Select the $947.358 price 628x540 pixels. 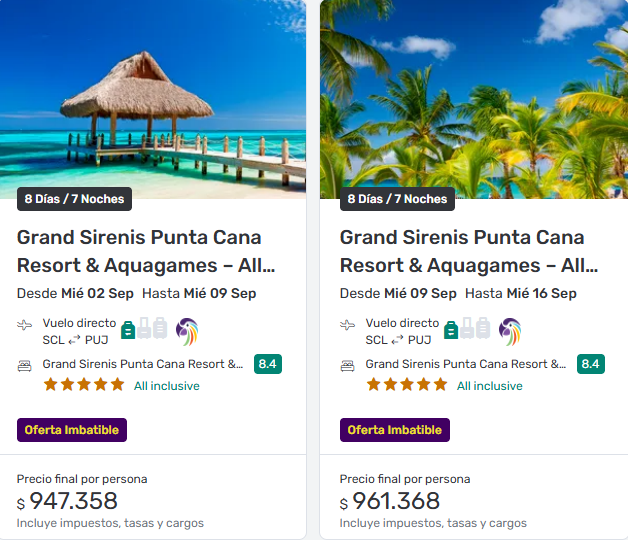coord(73,501)
